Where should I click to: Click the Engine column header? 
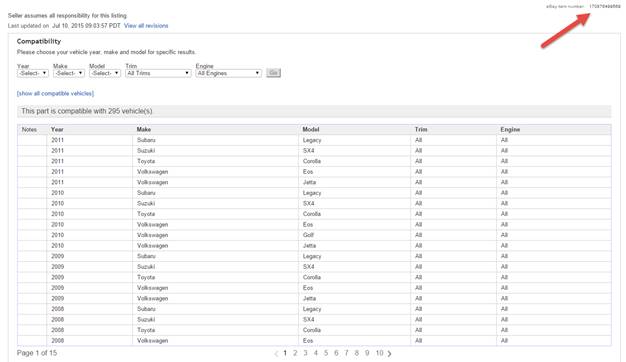point(510,129)
